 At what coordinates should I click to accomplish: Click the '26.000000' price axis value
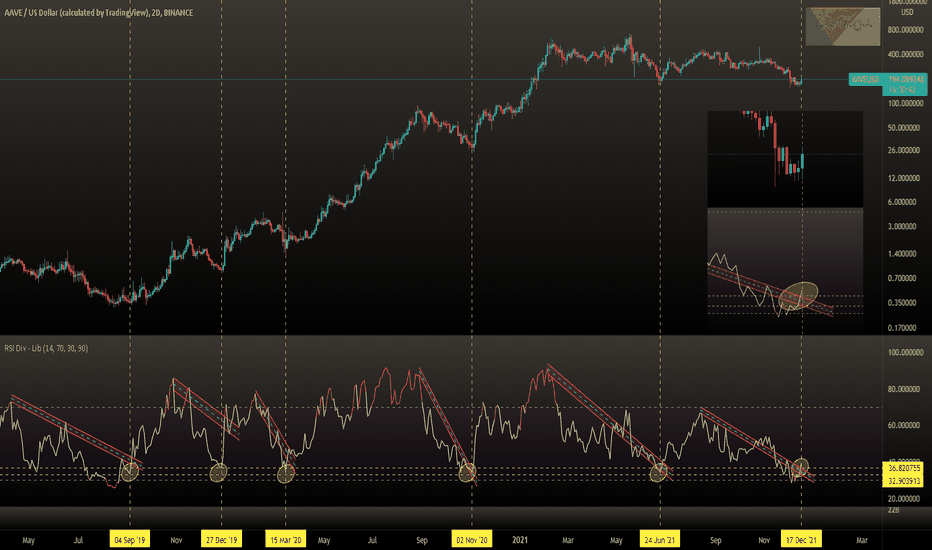[x=903, y=150]
